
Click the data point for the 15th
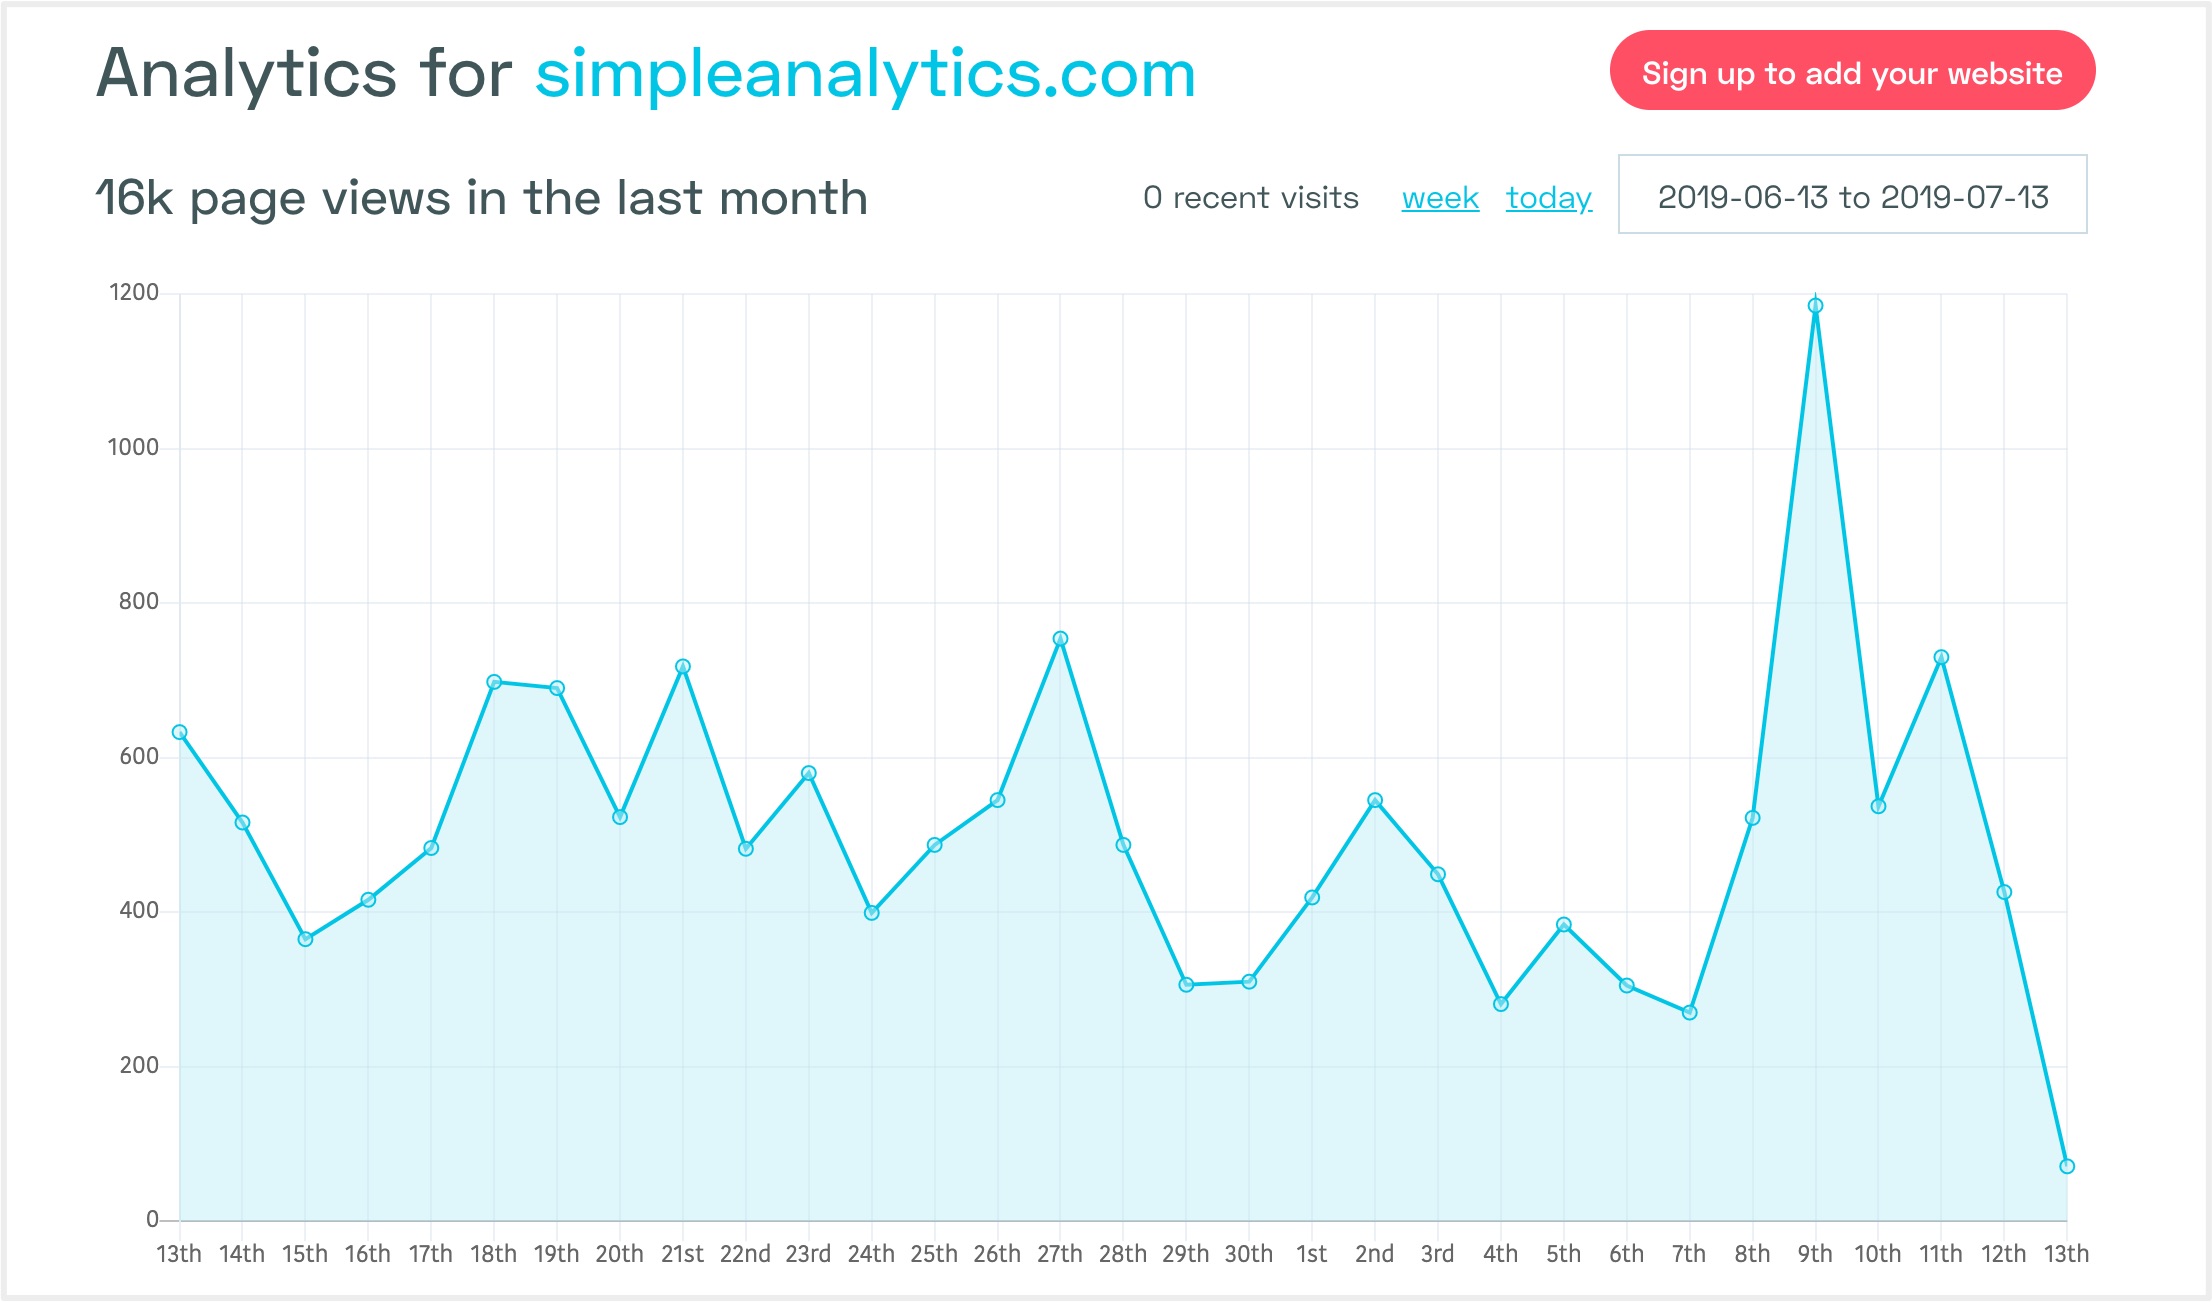point(305,940)
